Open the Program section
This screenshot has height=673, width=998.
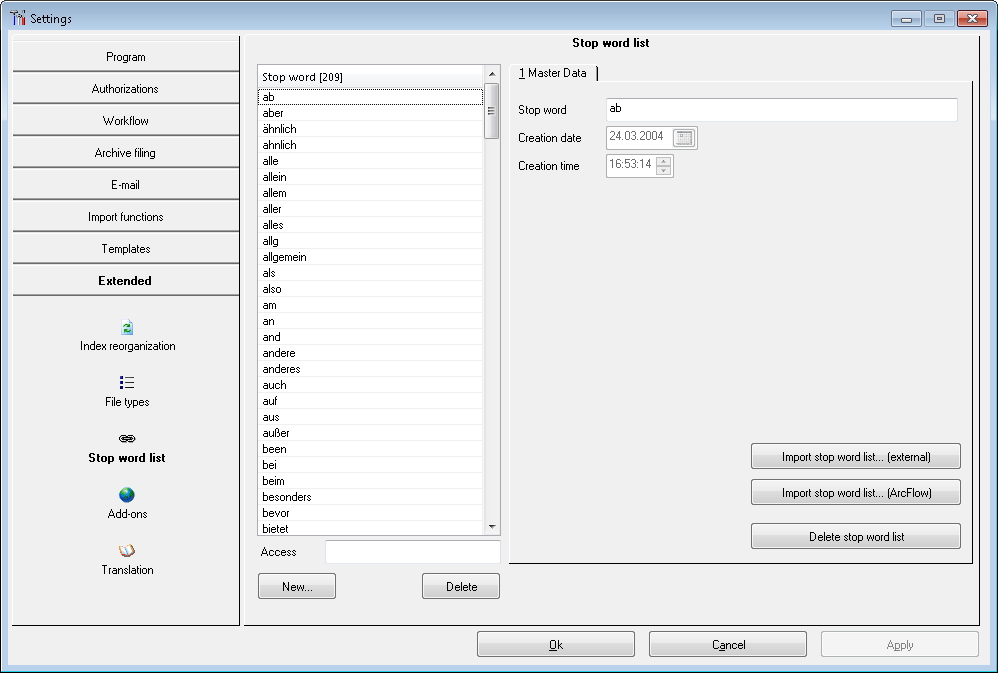click(x=125, y=57)
